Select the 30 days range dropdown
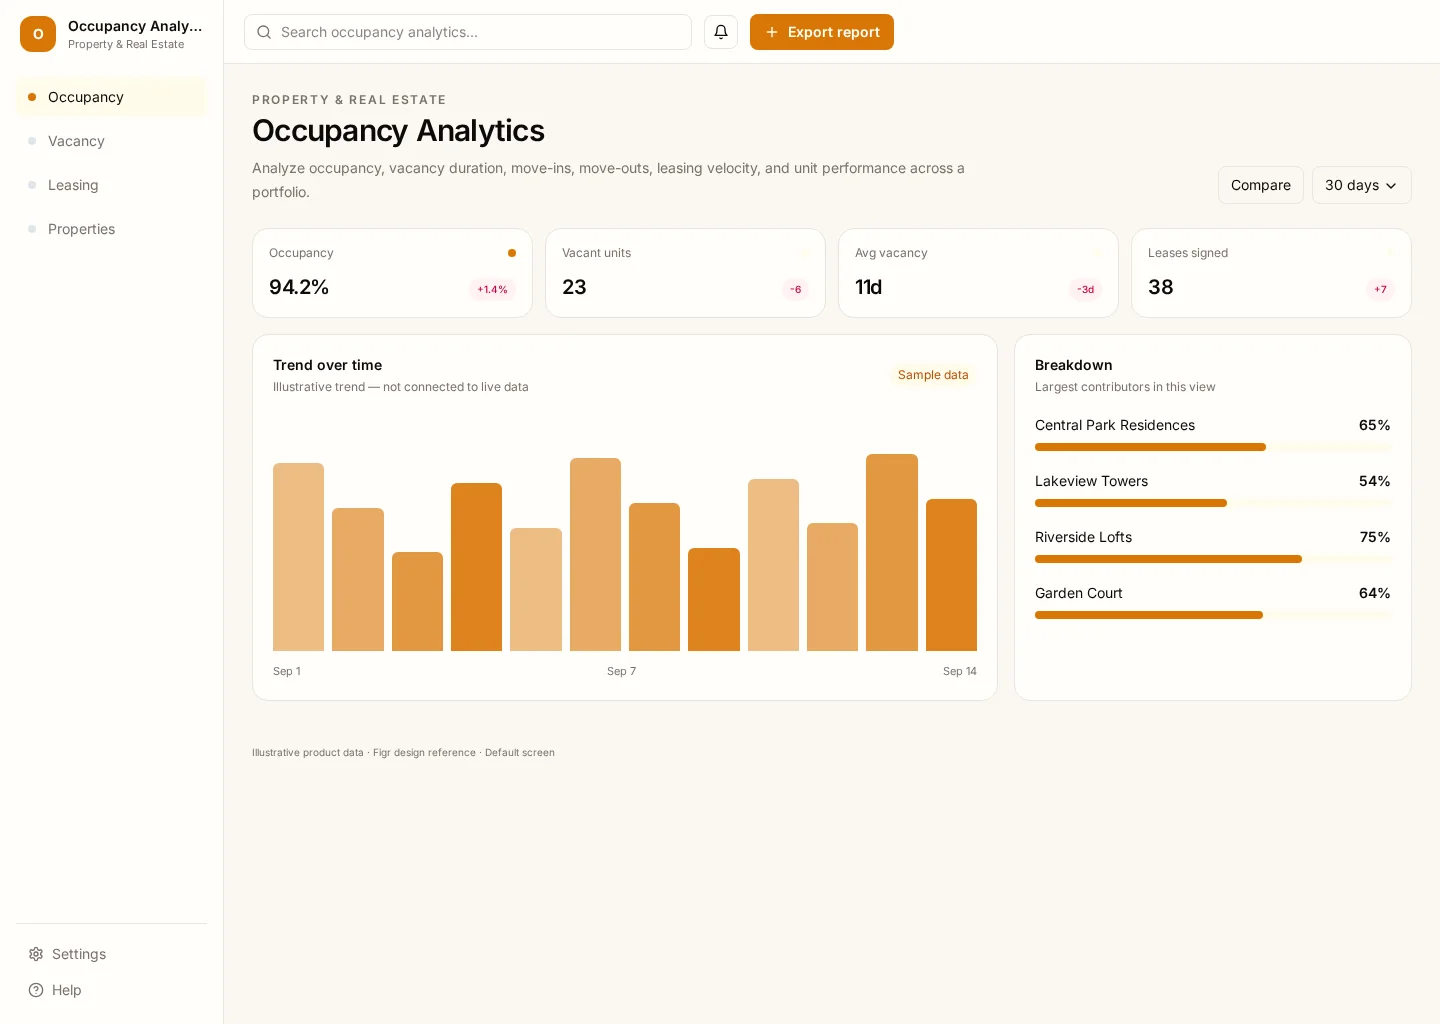1440x1024 pixels. tap(1362, 185)
